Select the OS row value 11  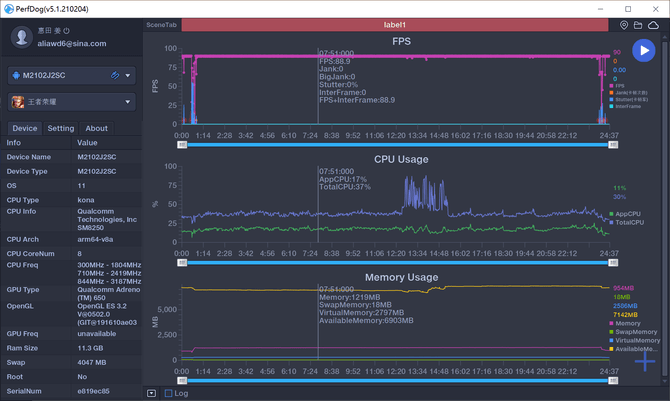pyautogui.click(x=81, y=186)
